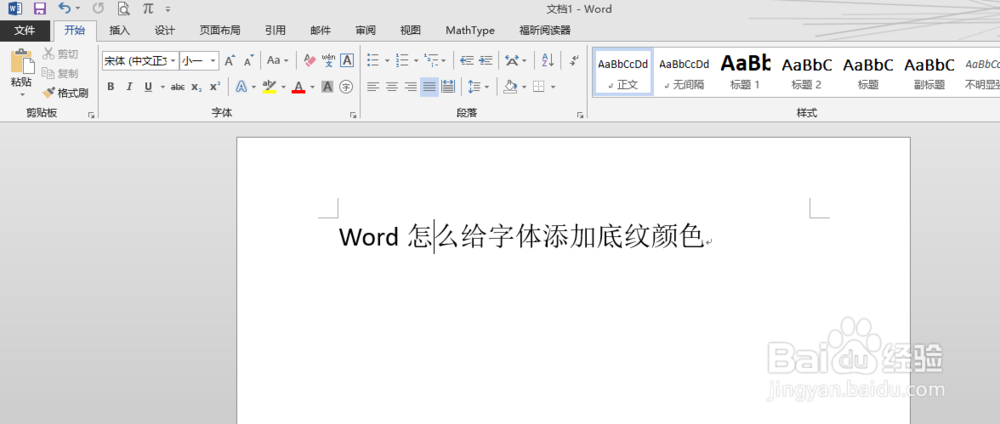Image resolution: width=1000 pixels, height=424 pixels.
Task: Apply yellow text highlight color
Action: 269,87
